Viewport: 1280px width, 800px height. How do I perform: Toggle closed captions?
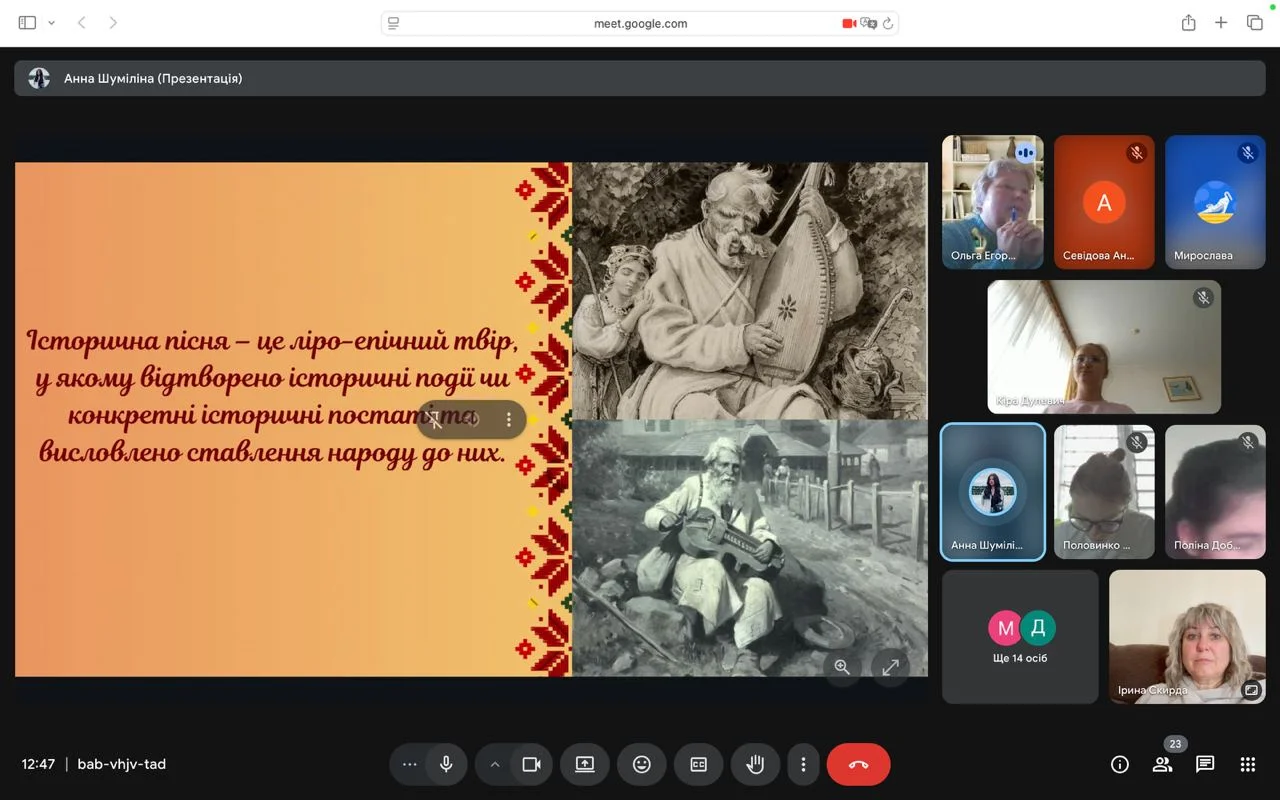(x=698, y=765)
